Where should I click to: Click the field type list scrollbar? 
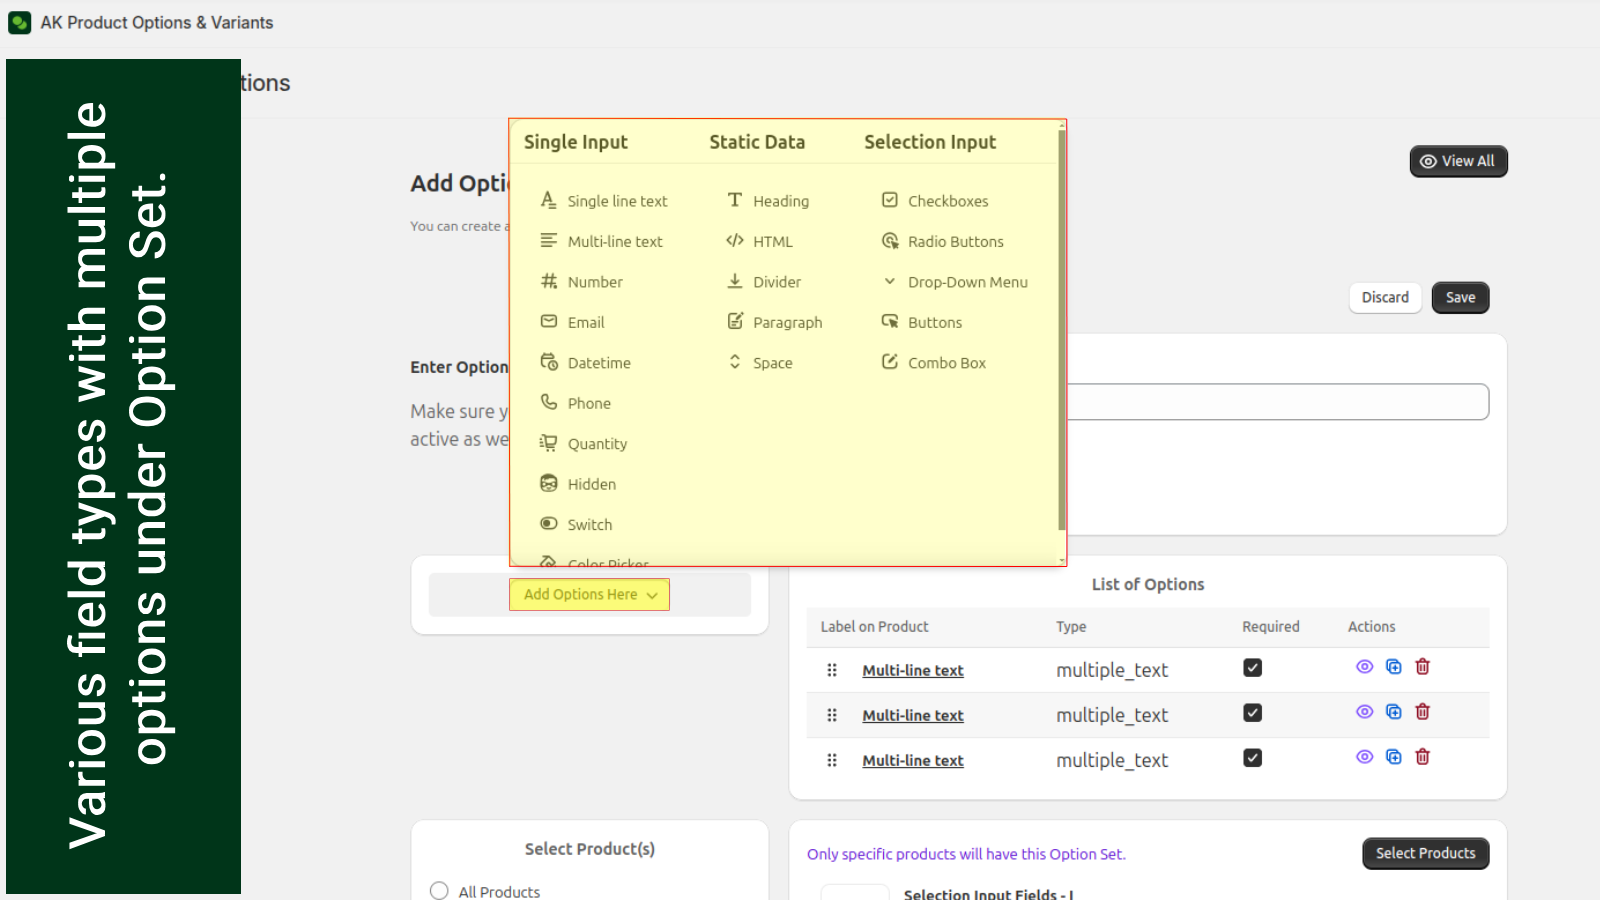pyautogui.click(x=1061, y=330)
